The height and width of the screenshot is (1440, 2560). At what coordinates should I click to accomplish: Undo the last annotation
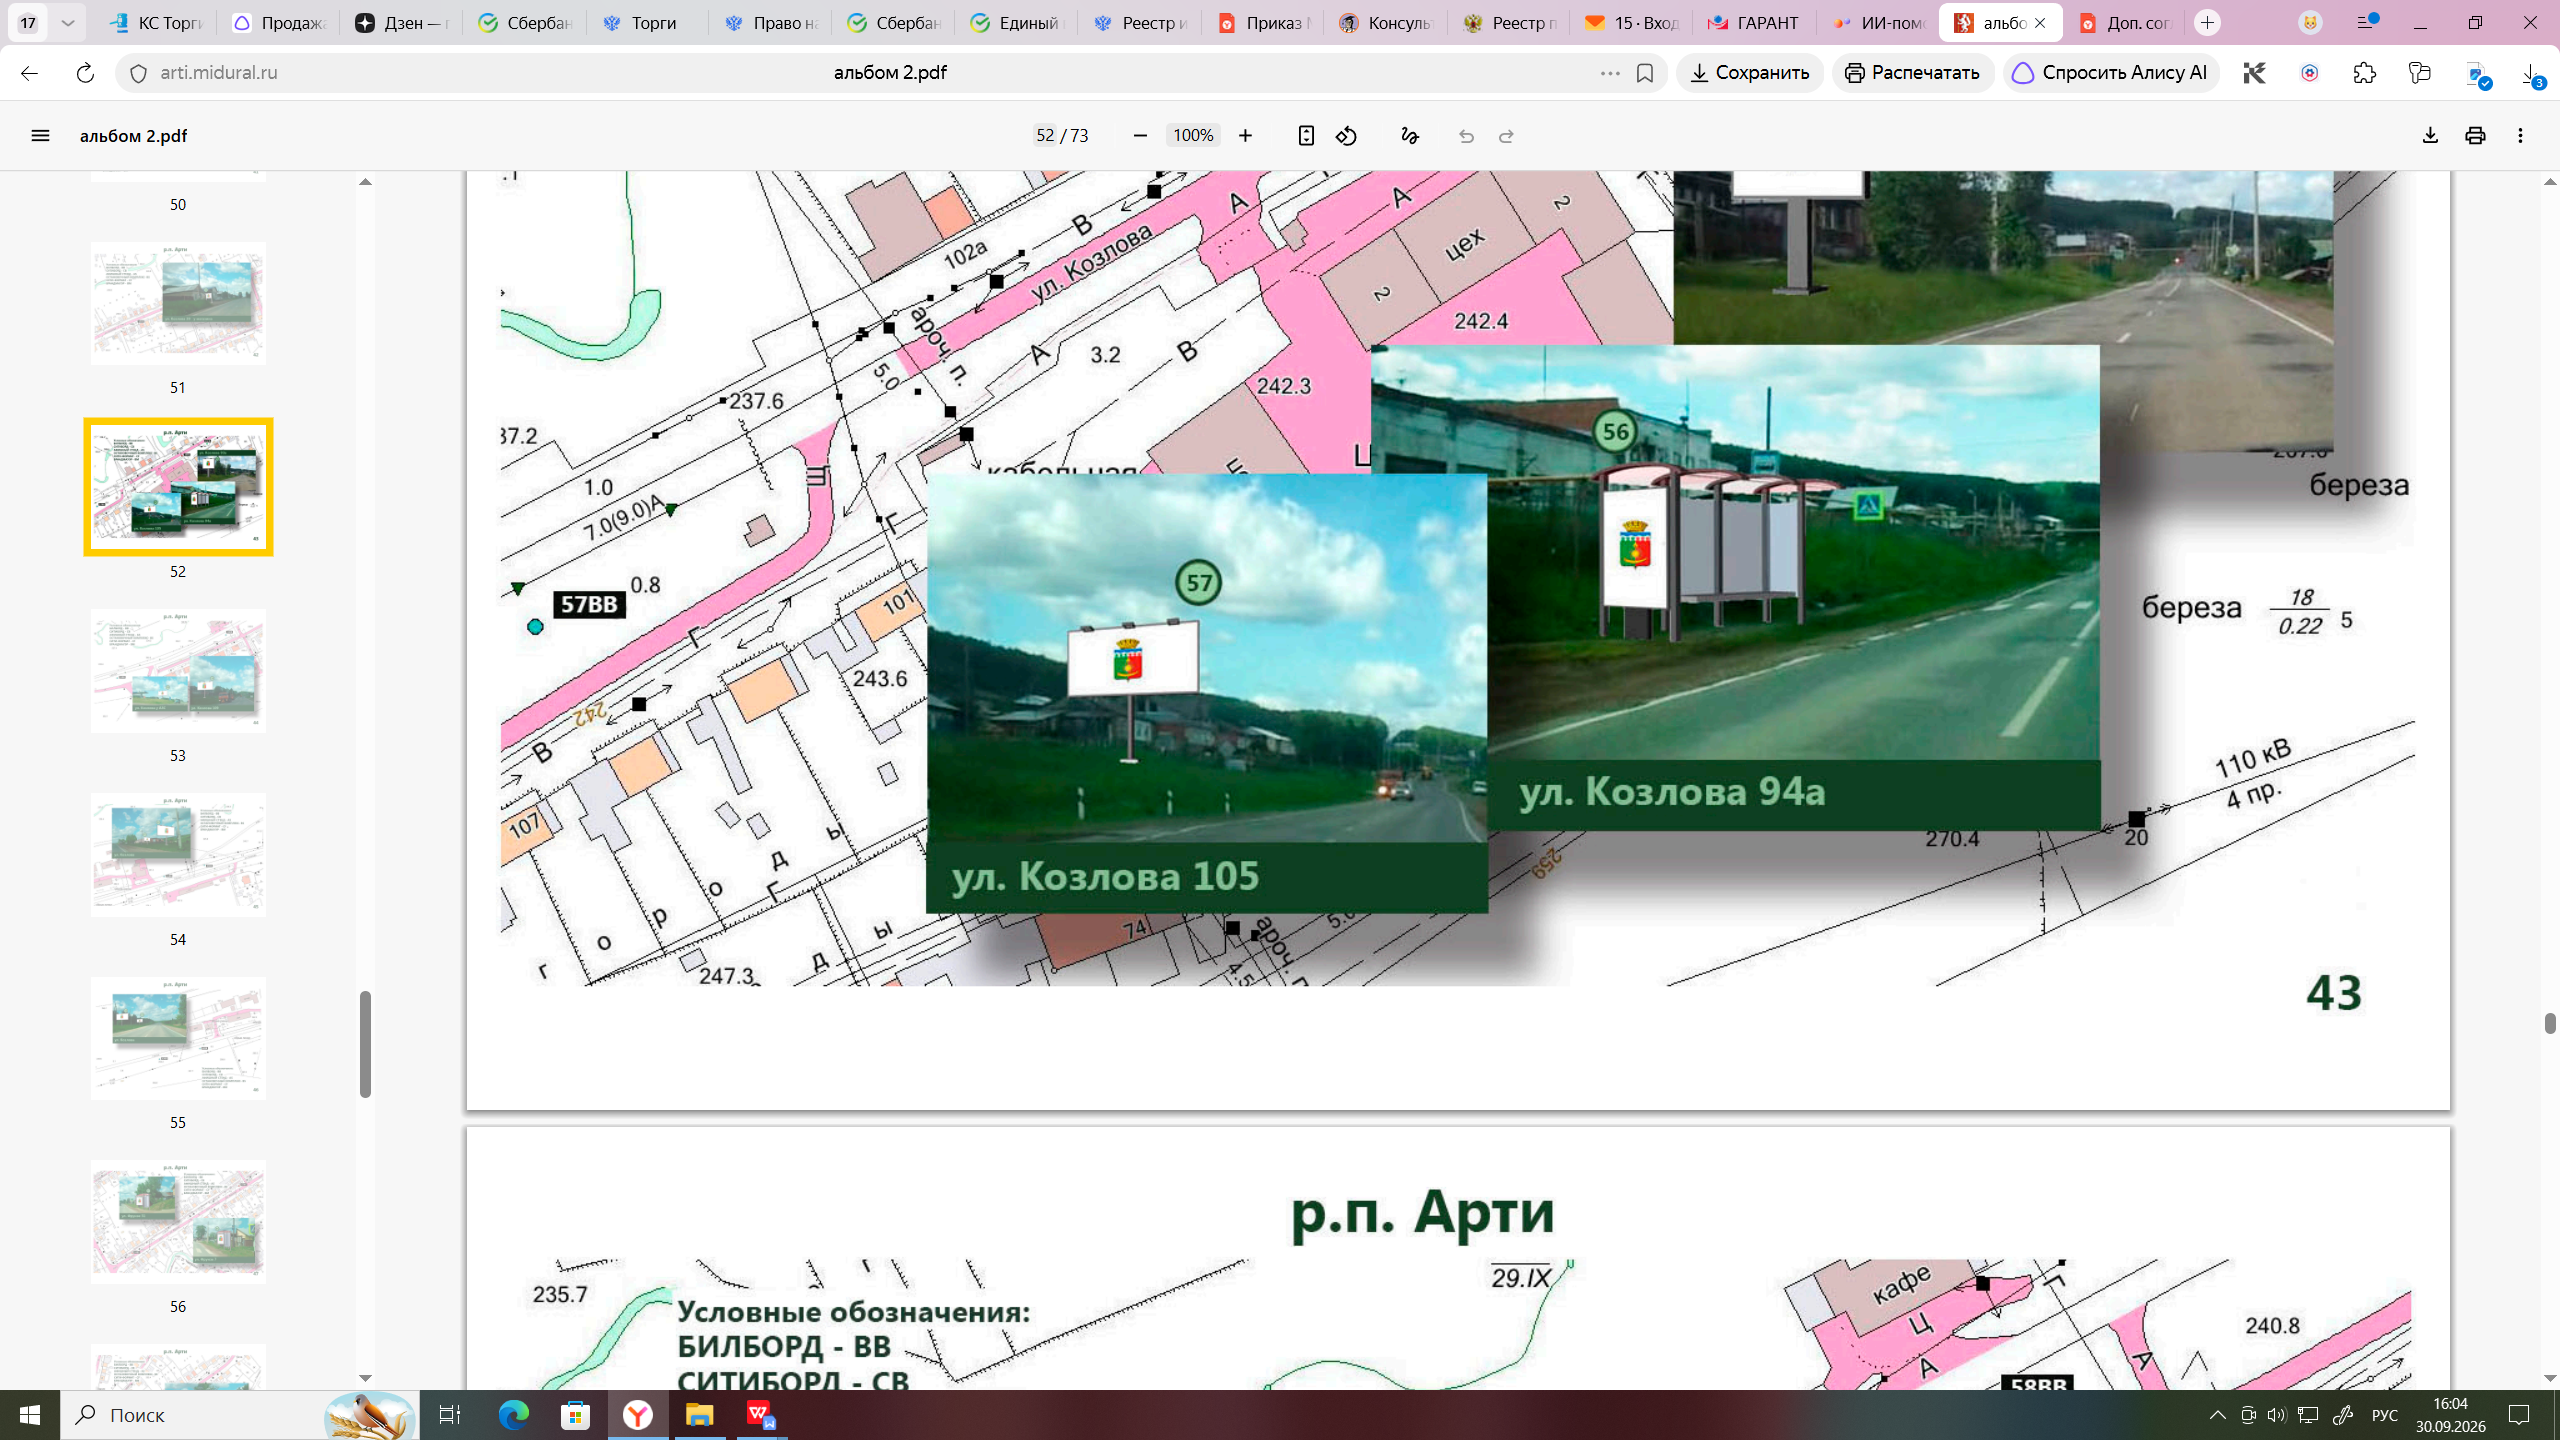click(x=1466, y=136)
